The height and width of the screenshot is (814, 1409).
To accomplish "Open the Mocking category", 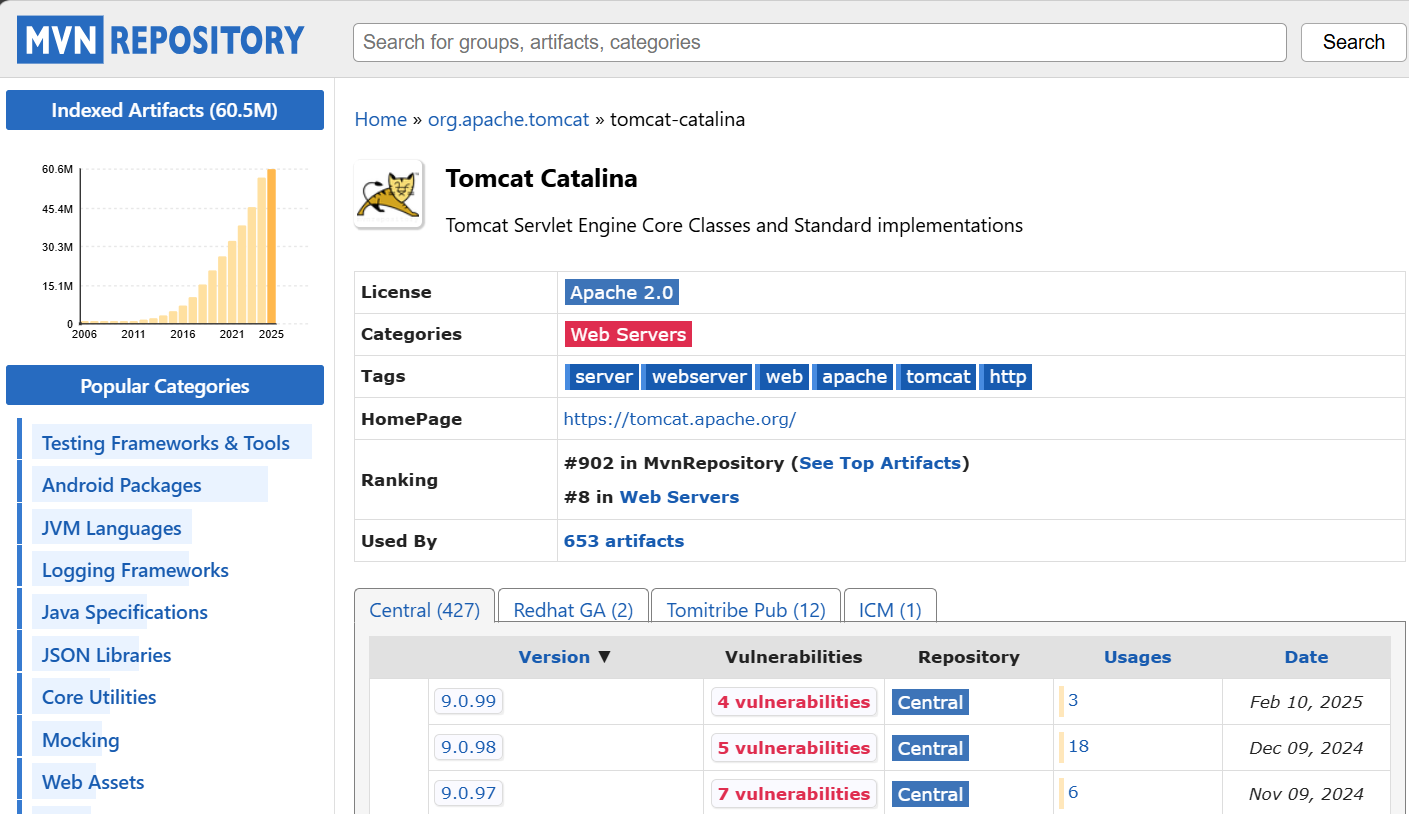I will (81, 740).
